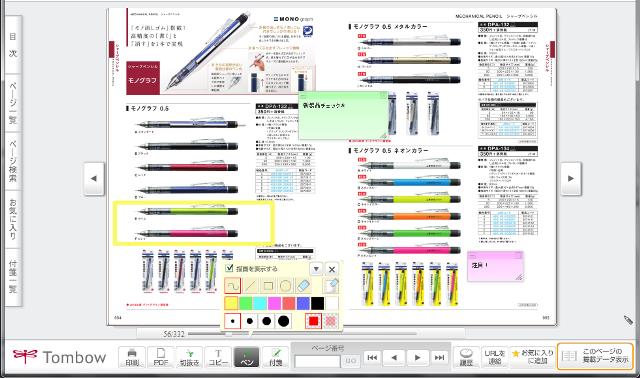The height and width of the screenshot is (378, 640).
Task: Open the Favorites (お気に入り) side tab
Action: (13, 219)
